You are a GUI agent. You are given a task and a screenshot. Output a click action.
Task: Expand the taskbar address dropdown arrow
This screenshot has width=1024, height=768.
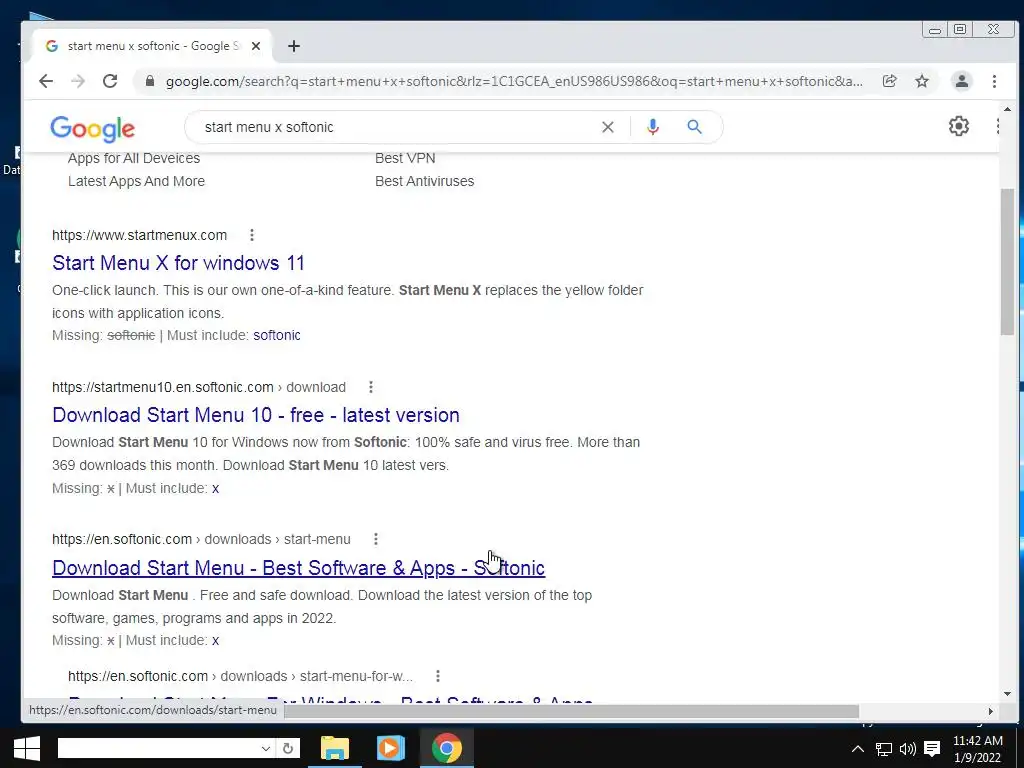tap(265, 748)
